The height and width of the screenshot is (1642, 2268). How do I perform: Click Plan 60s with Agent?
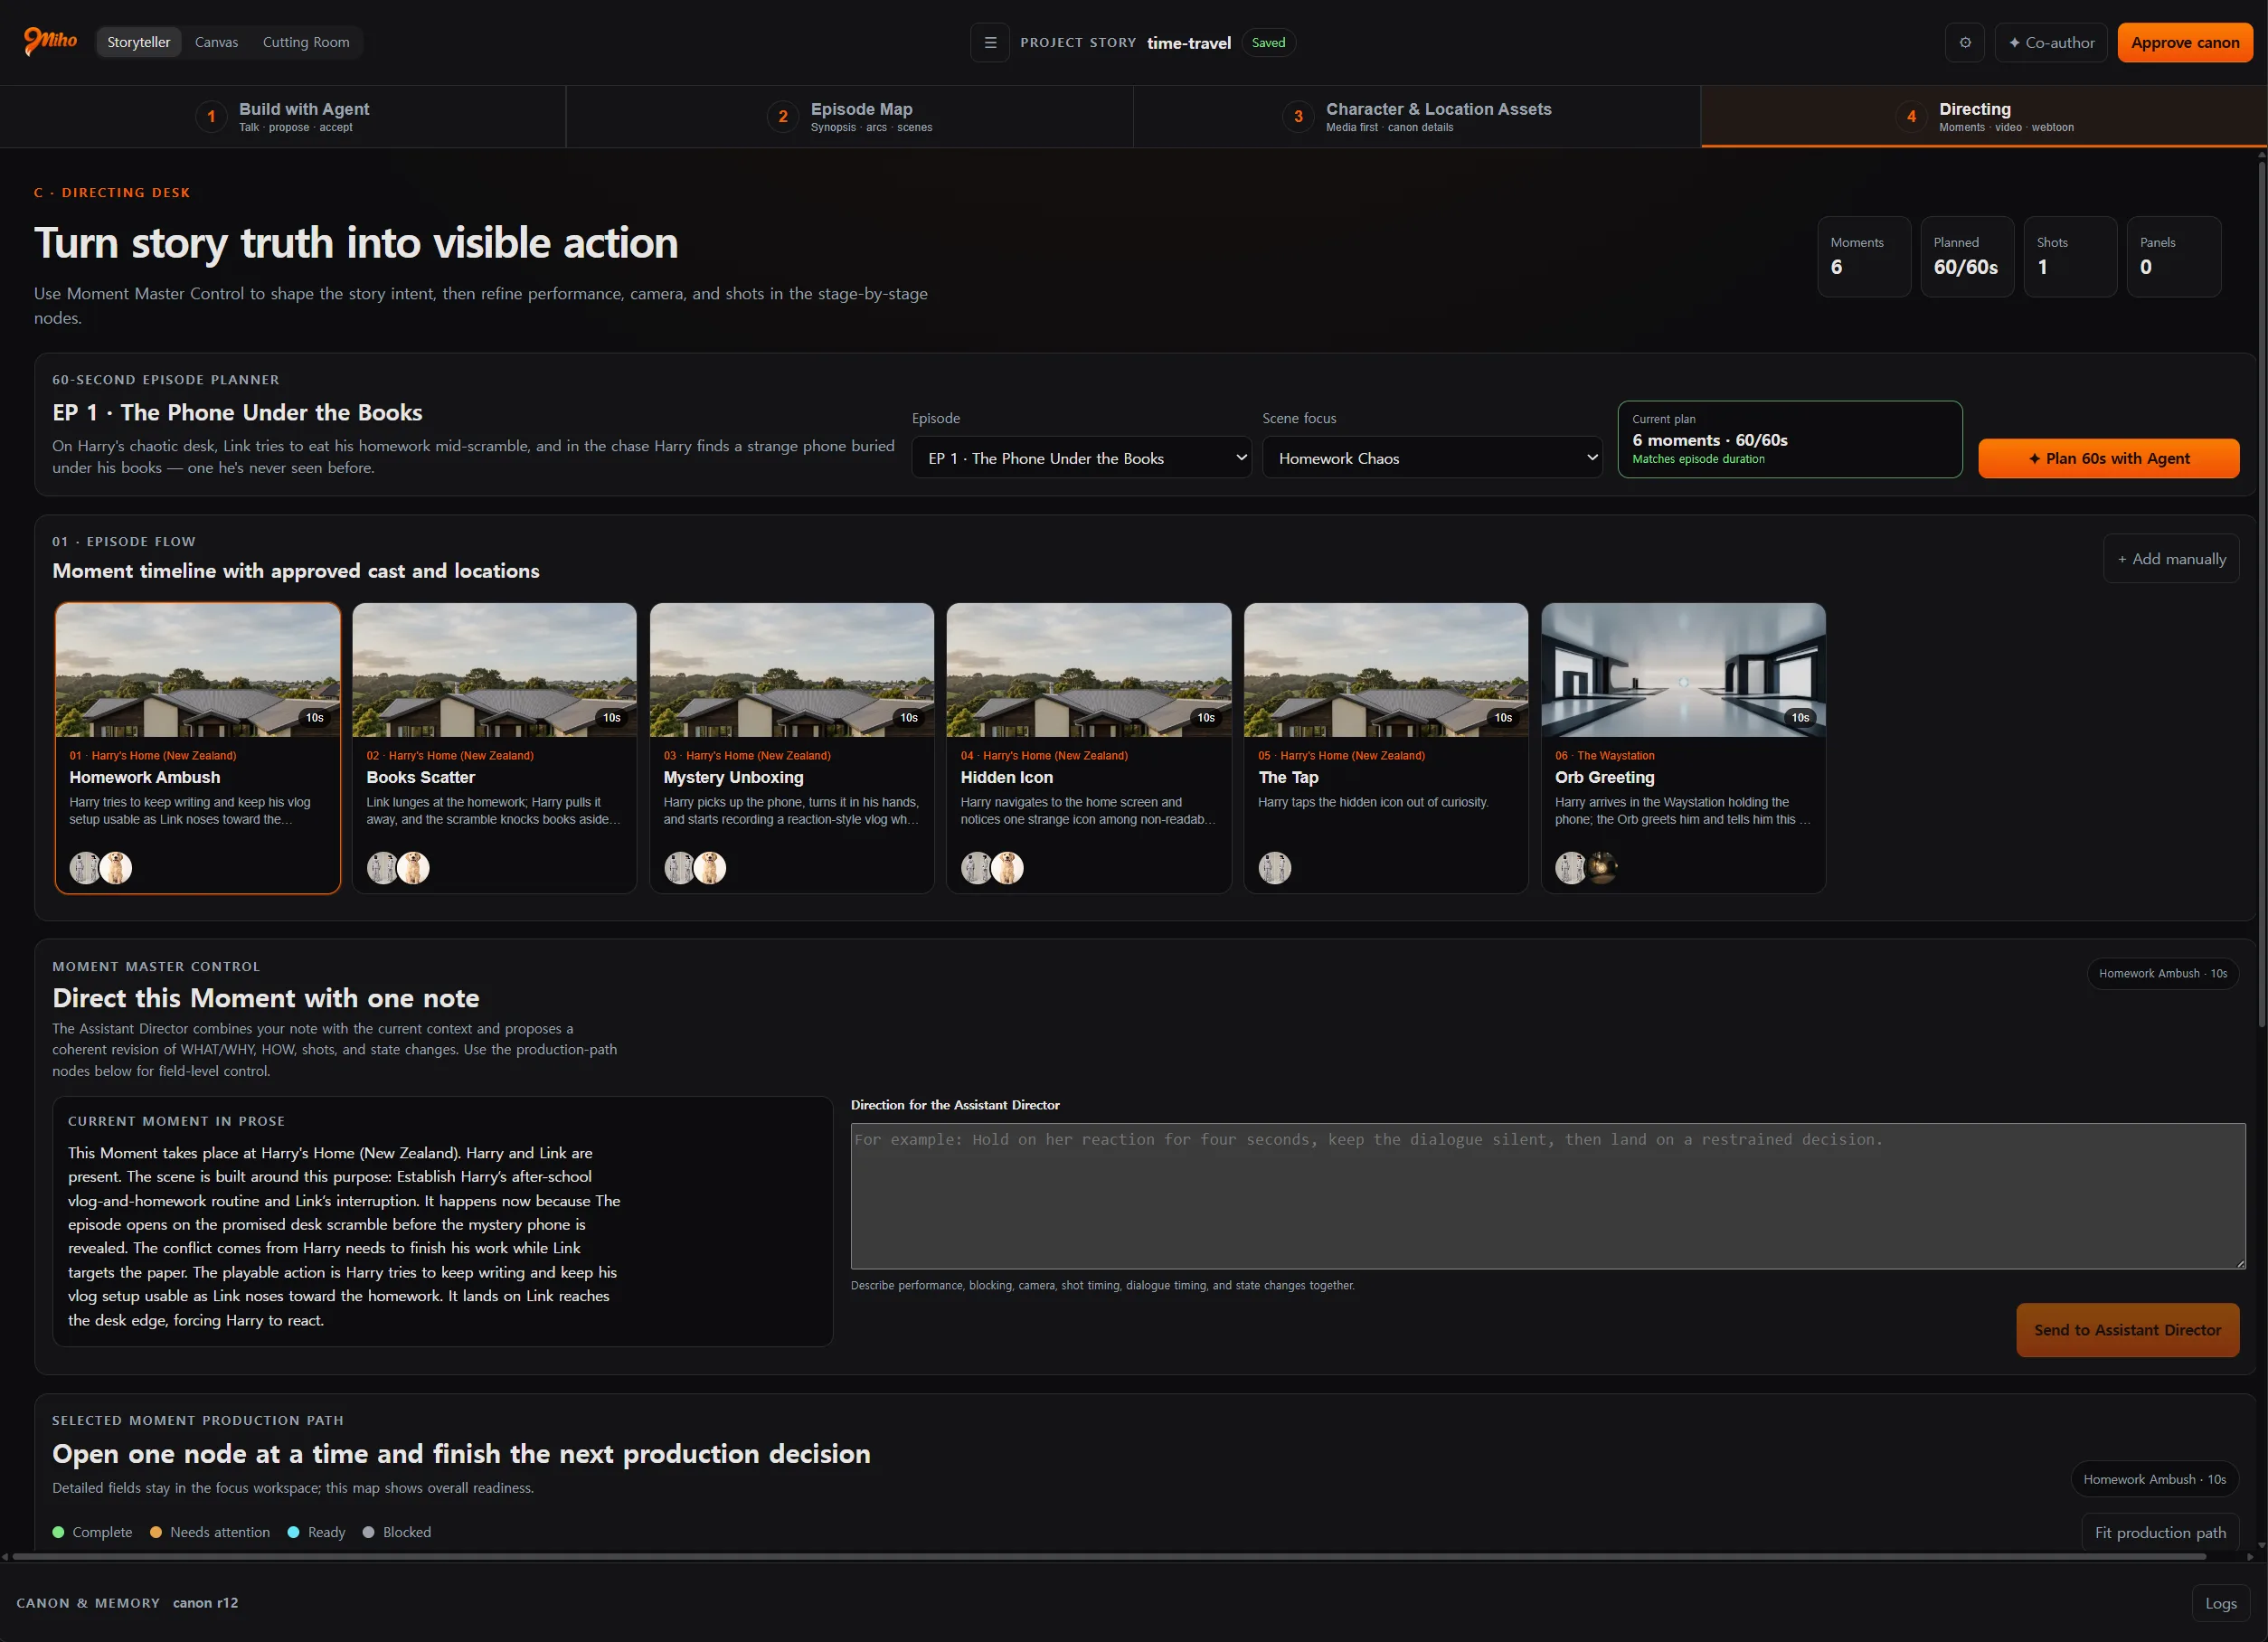point(2109,458)
